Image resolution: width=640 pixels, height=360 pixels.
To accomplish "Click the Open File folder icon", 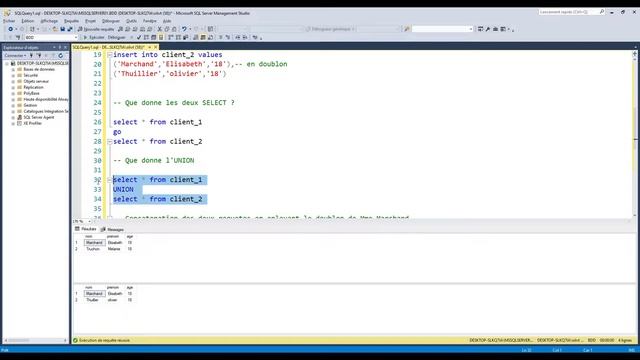I will pyautogui.click(x=55, y=29).
